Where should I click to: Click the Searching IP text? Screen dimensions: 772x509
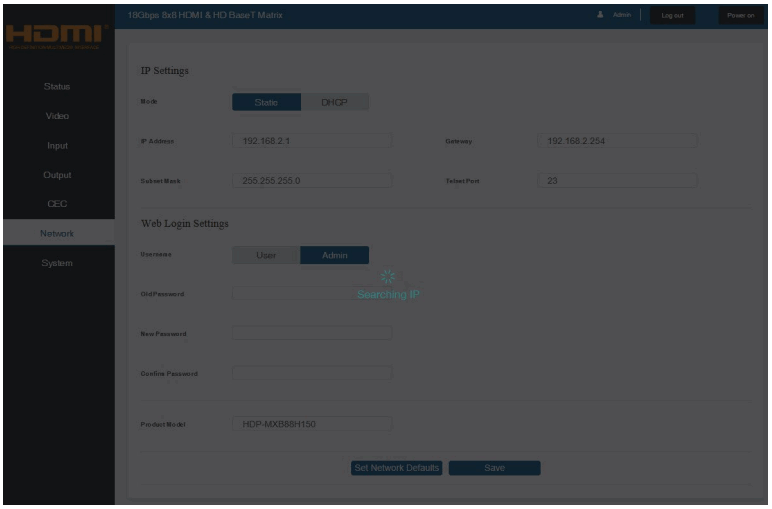tap(388, 294)
